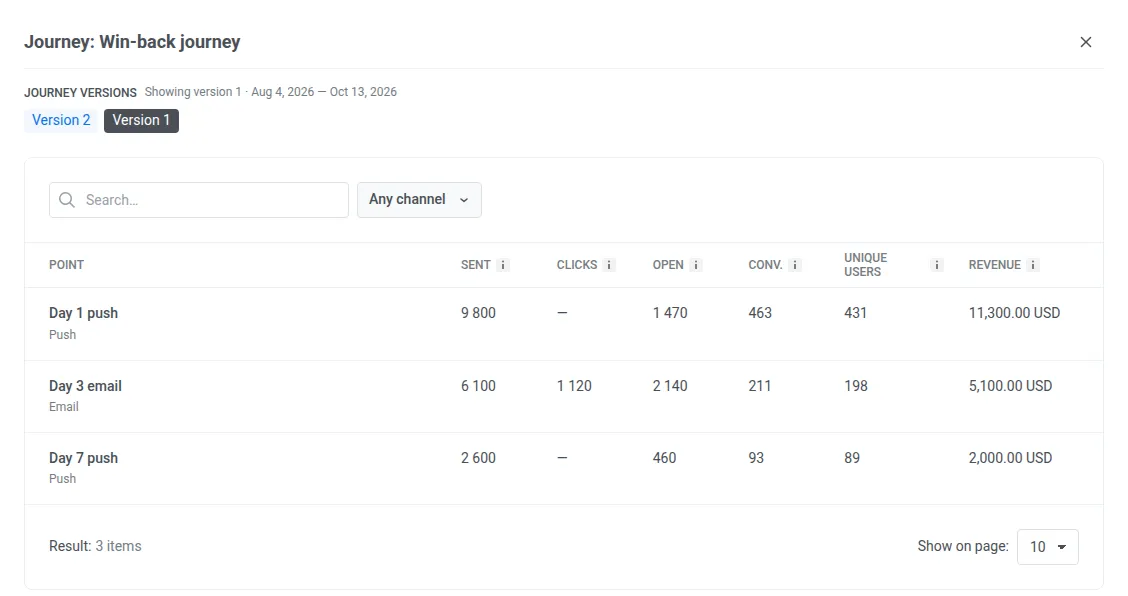Viewport: 1128px width, 596px height.
Task: Click the unique users value 89
Action: coord(852,458)
